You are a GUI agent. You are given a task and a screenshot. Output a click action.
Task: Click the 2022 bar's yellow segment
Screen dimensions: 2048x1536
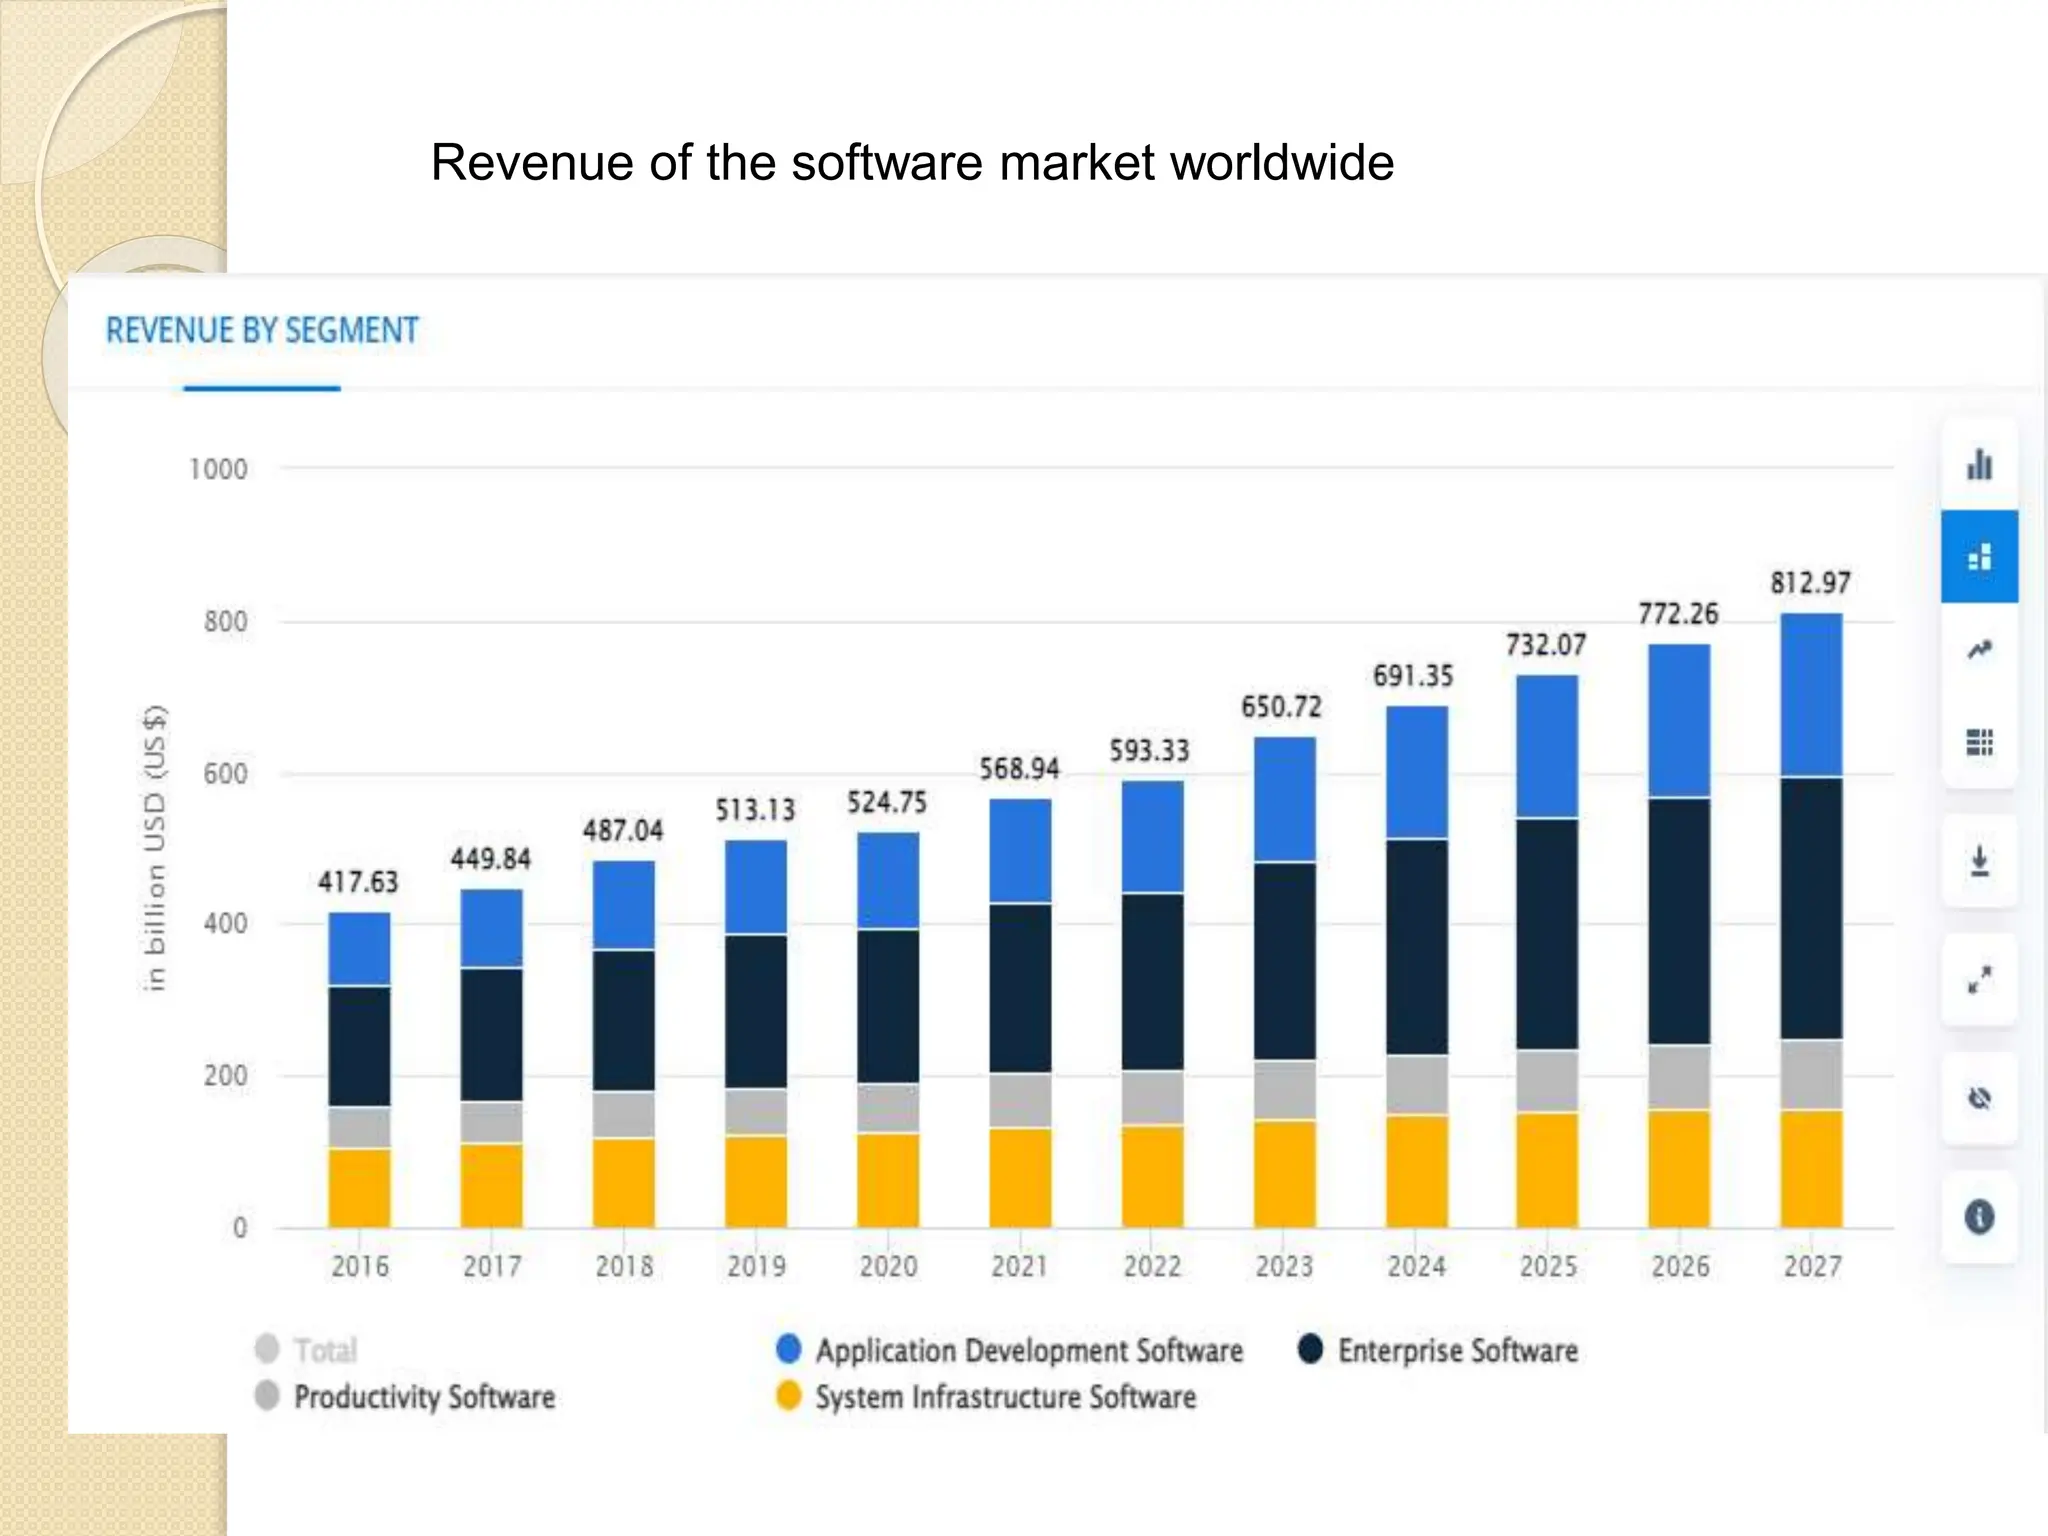(1152, 1176)
